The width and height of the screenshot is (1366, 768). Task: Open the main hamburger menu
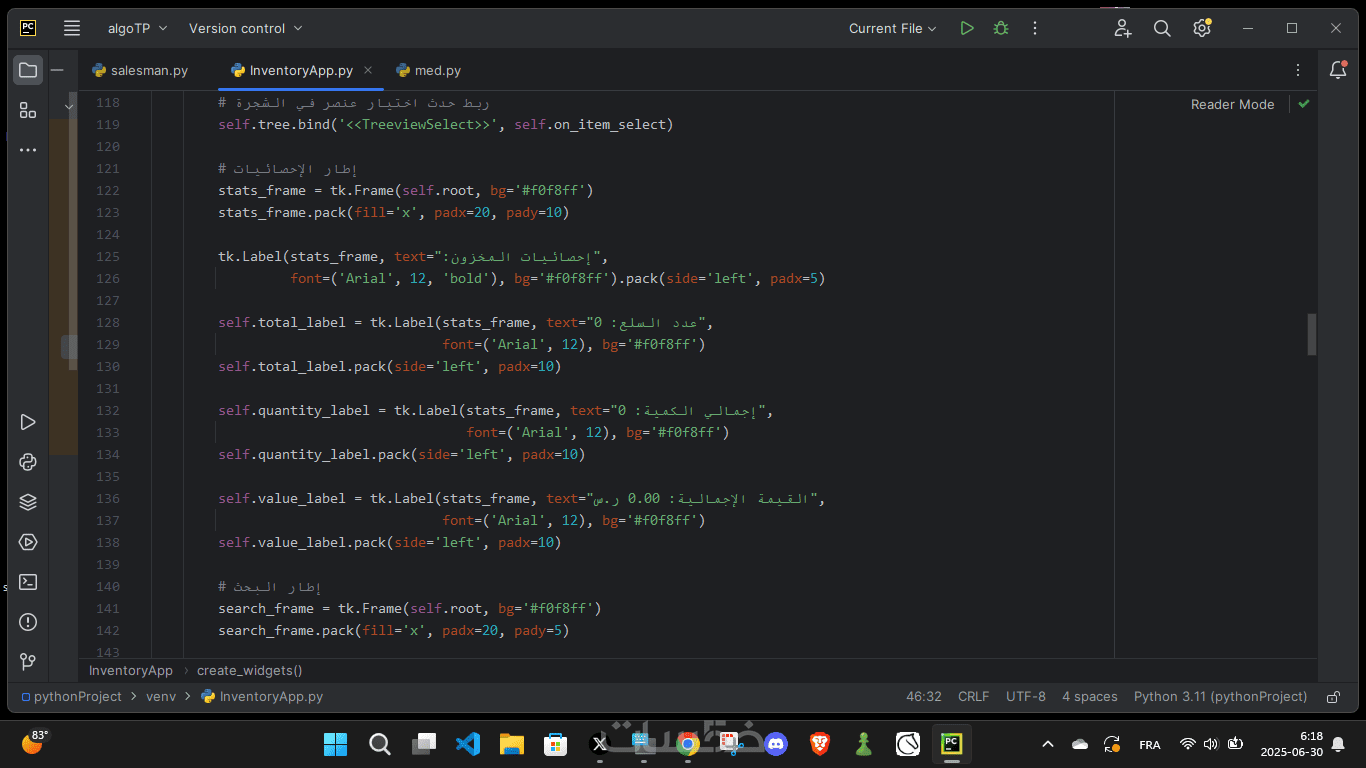(71, 28)
